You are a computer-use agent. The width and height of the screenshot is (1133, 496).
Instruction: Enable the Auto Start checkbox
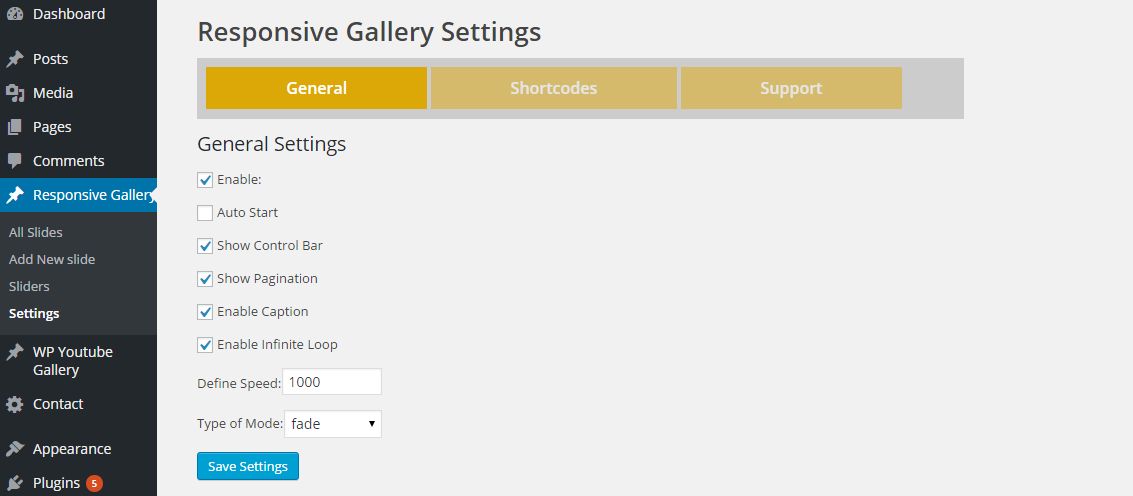(x=205, y=213)
